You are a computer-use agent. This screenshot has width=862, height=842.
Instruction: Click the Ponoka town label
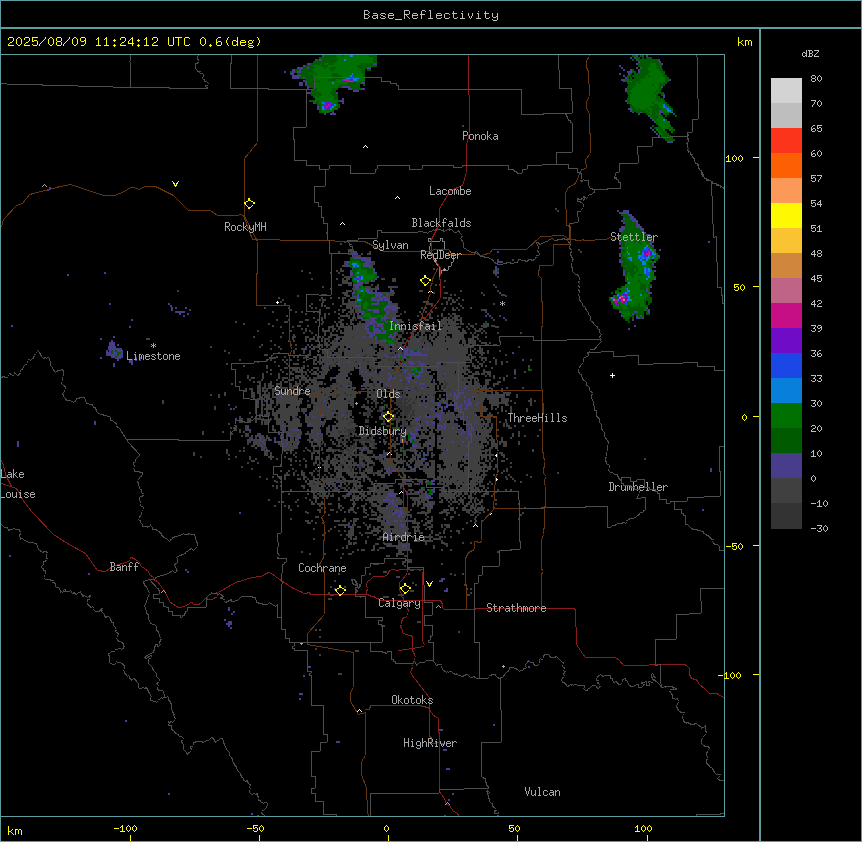coord(480,136)
